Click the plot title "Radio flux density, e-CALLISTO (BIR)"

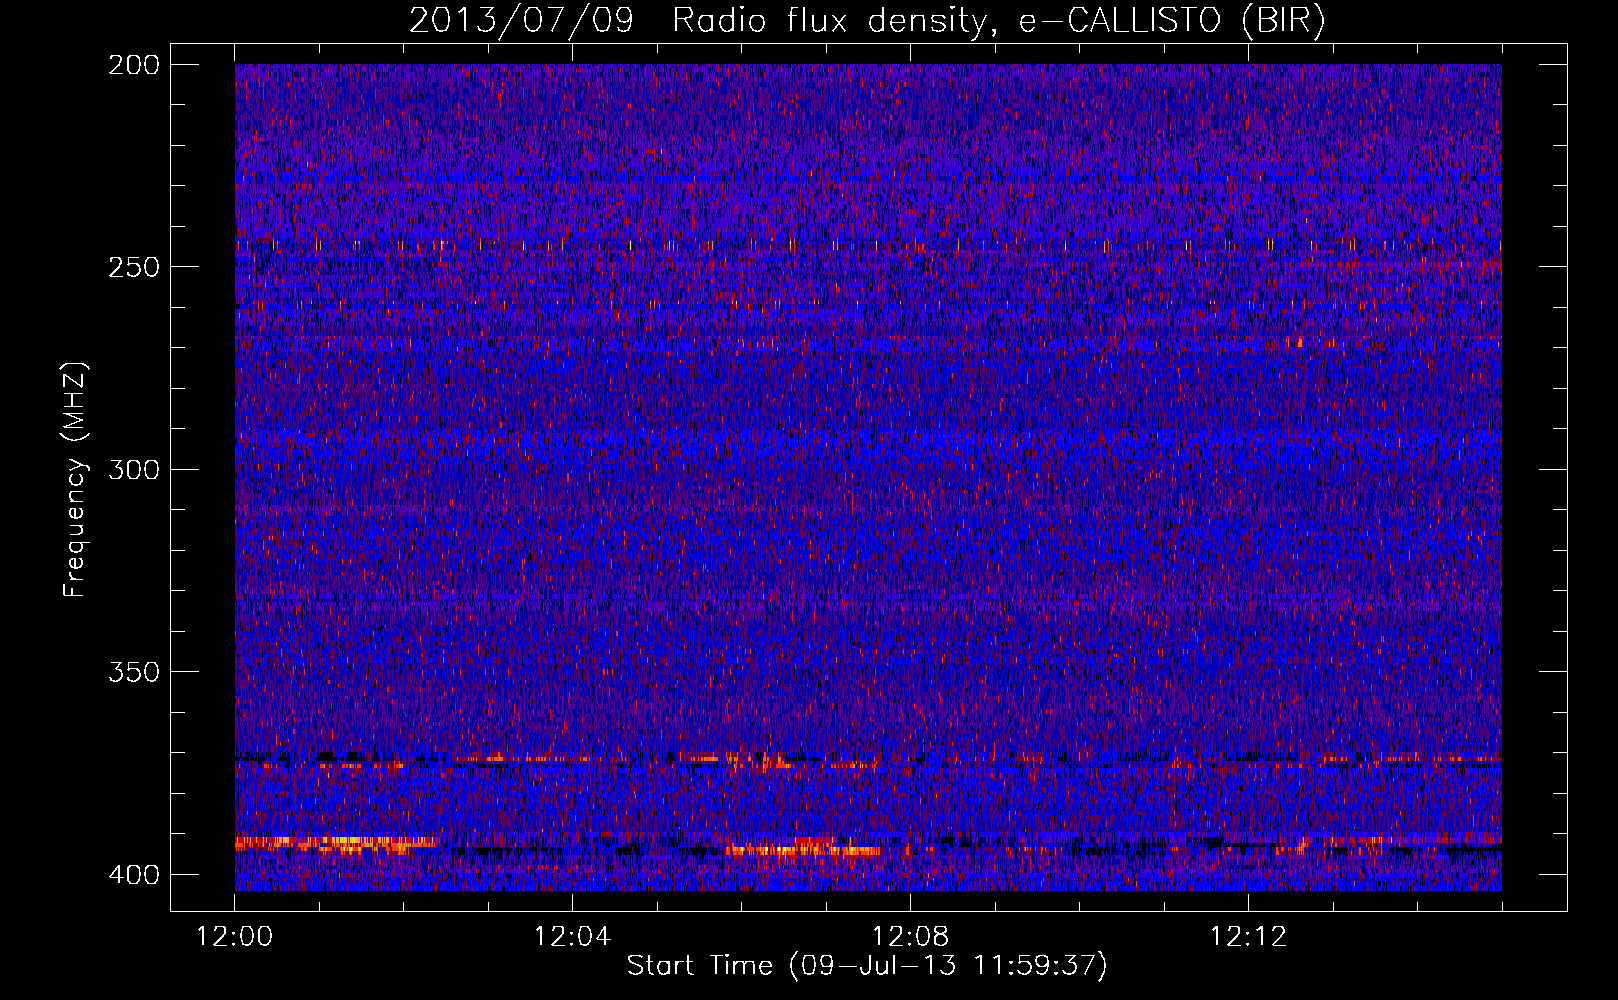(999, 21)
